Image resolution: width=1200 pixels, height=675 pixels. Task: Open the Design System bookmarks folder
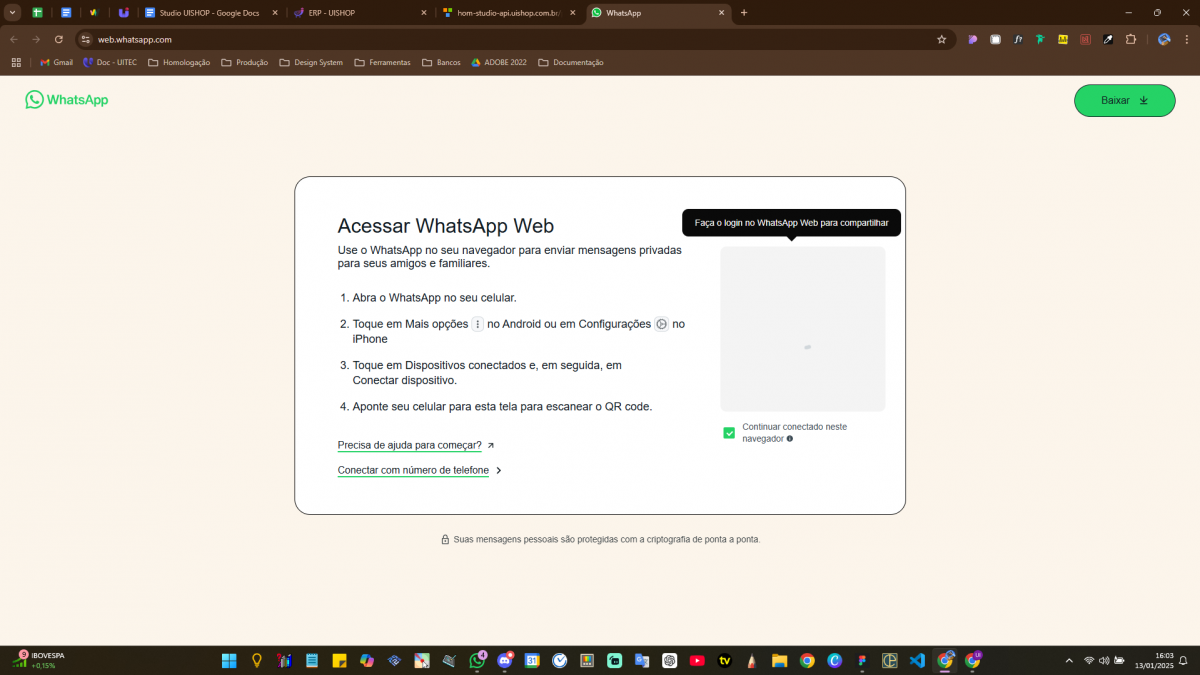pos(311,62)
